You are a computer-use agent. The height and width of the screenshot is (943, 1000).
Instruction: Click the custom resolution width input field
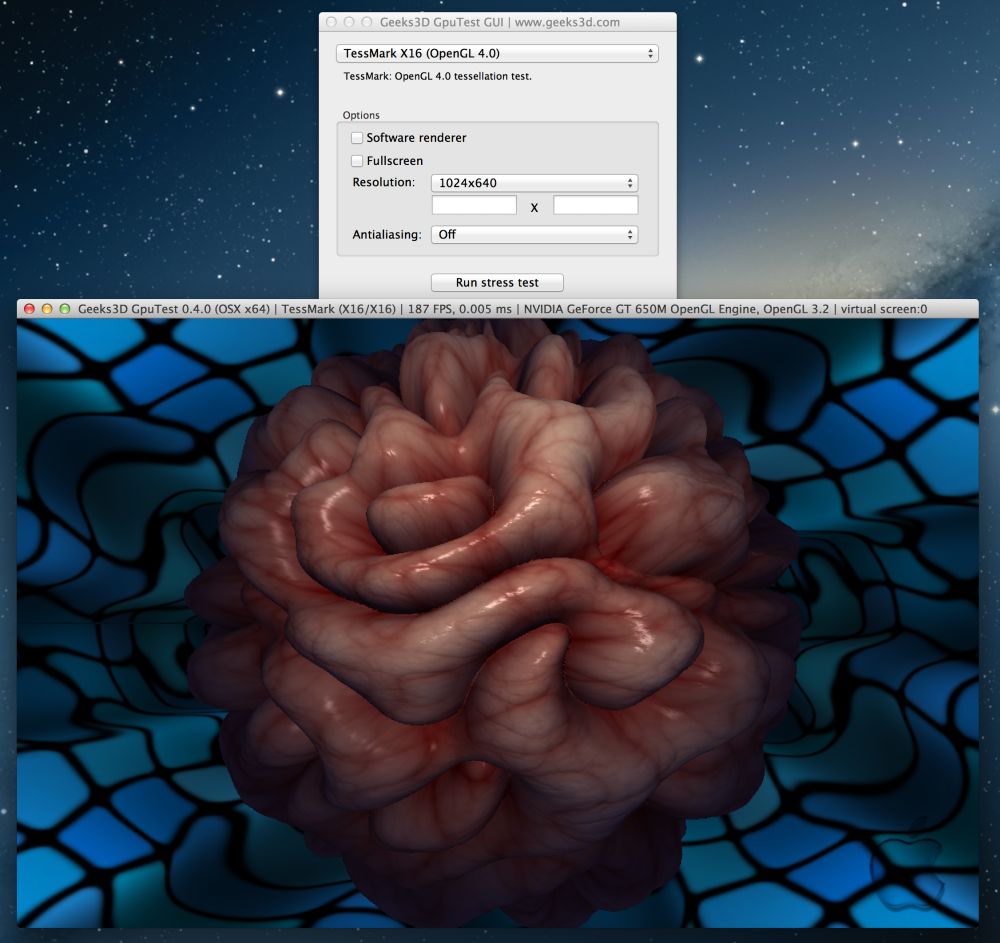474,205
